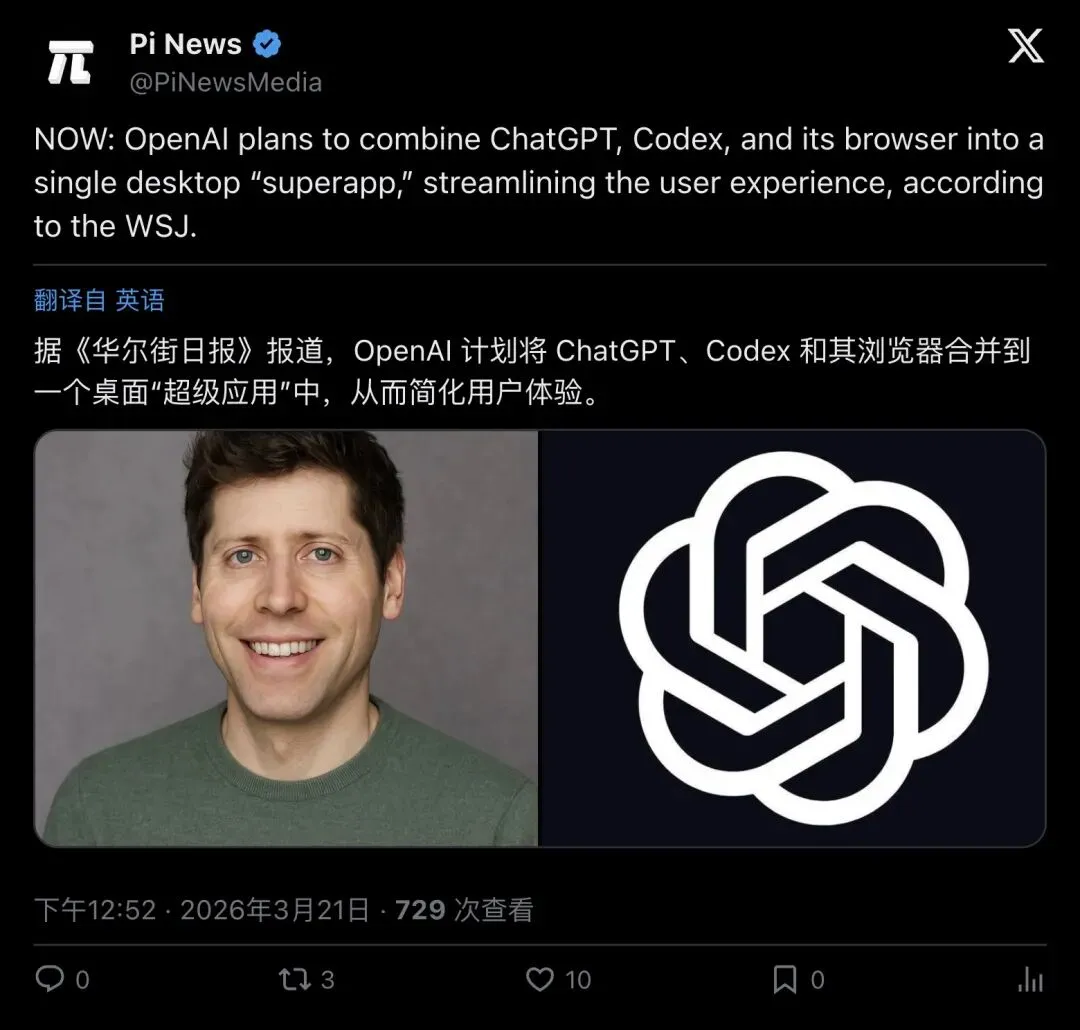Screen dimensions: 1080x1030
Task: Click the repost count 3
Action: coord(328,980)
